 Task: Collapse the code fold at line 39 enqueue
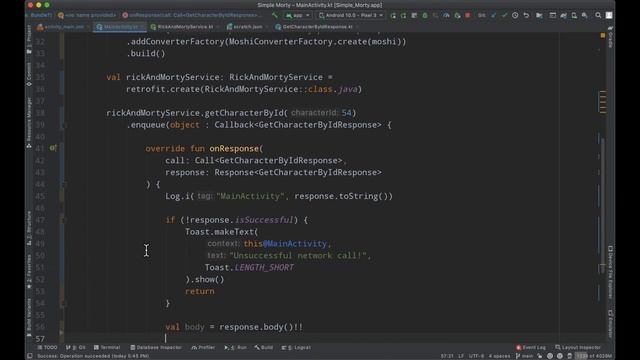(62, 125)
